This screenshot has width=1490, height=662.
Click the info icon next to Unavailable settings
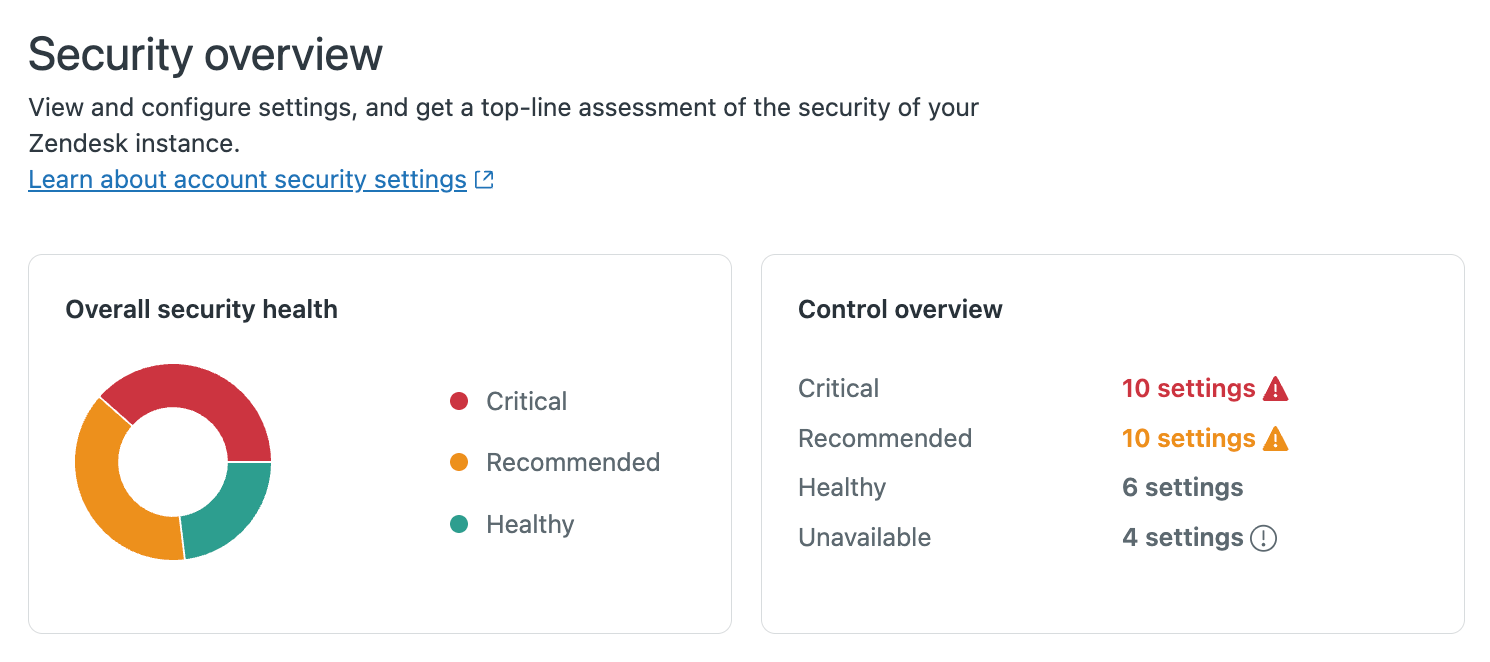coord(1262,537)
